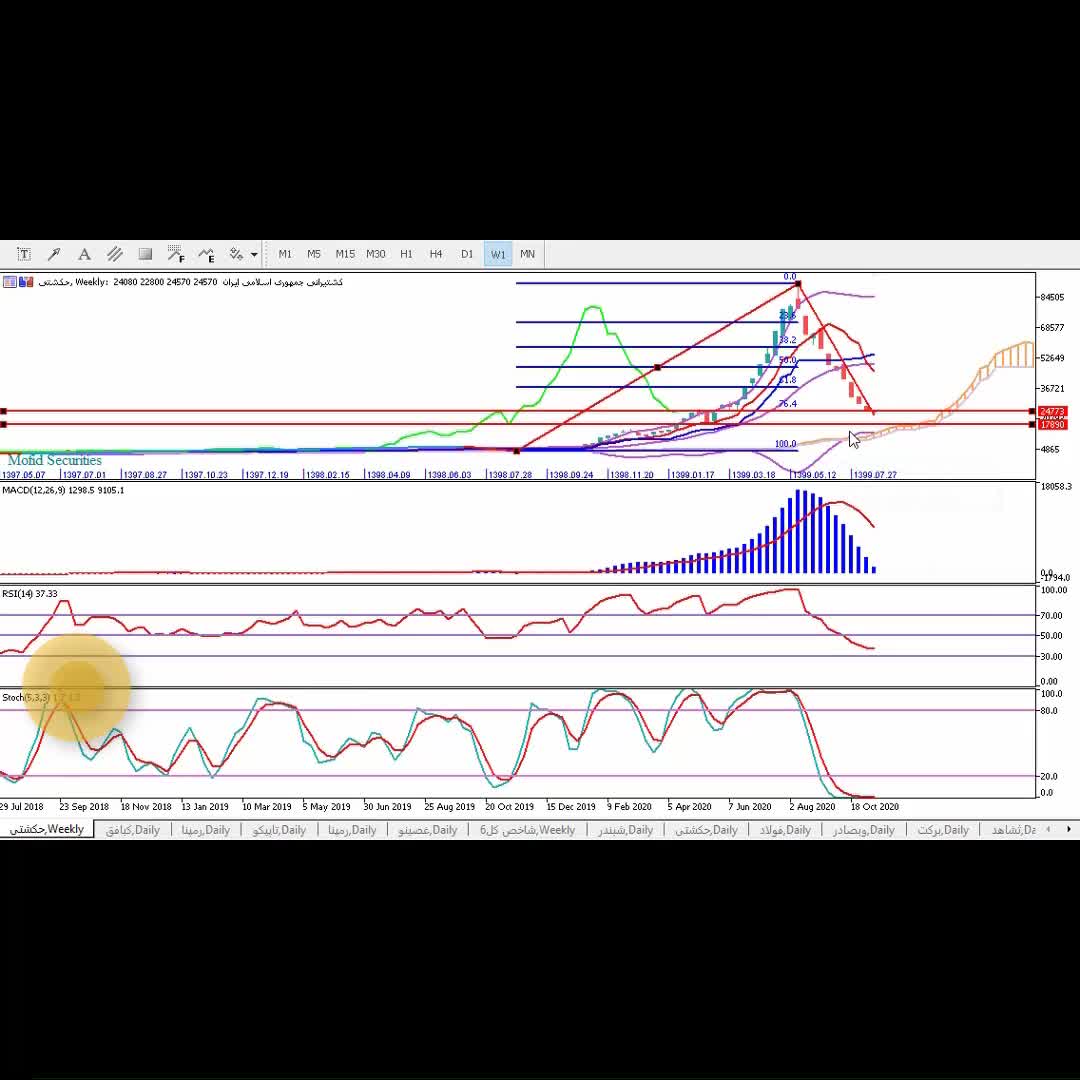Select the letter A text tool
Screen dimensions: 1080x1080
(x=84, y=254)
